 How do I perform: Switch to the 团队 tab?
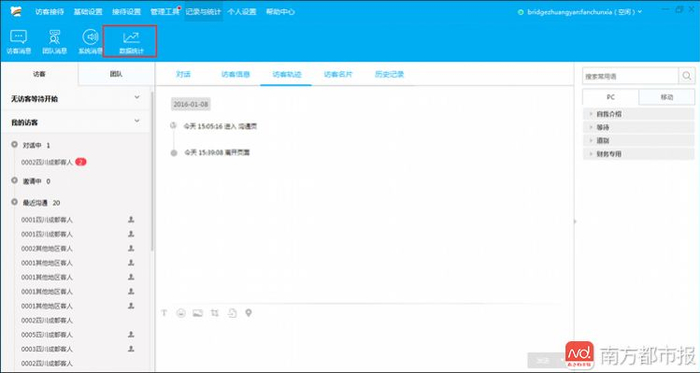coord(116,74)
